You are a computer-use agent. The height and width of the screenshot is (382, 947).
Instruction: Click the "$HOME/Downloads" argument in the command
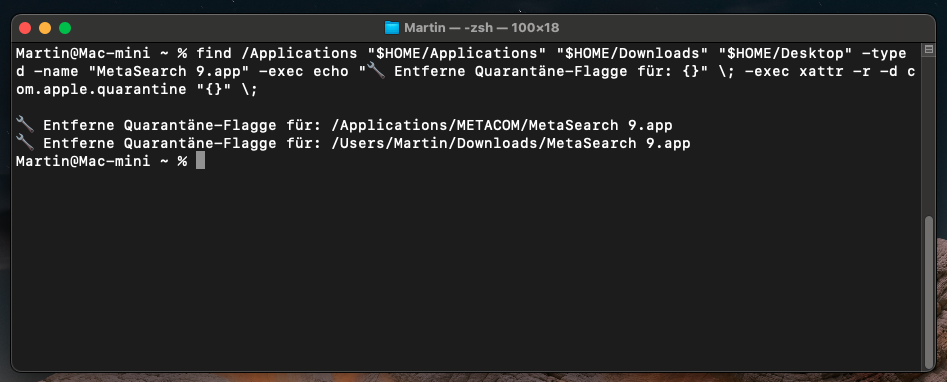(632, 53)
